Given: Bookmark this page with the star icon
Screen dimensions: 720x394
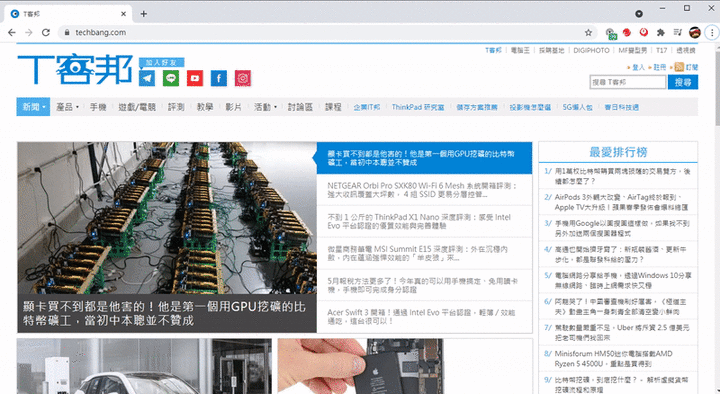Looking at the screenshot, I should coord(588,33).
